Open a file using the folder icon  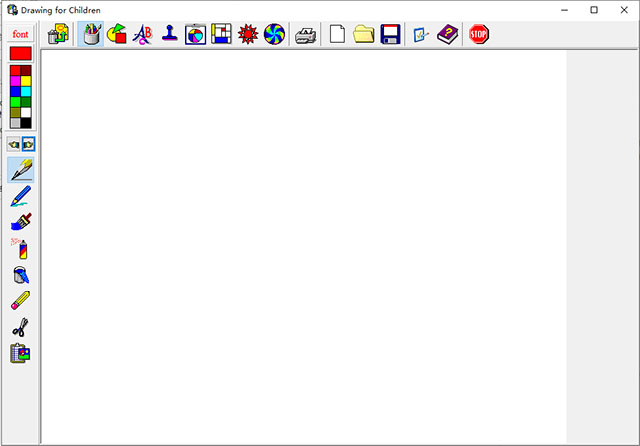click(x=364, y=34)
